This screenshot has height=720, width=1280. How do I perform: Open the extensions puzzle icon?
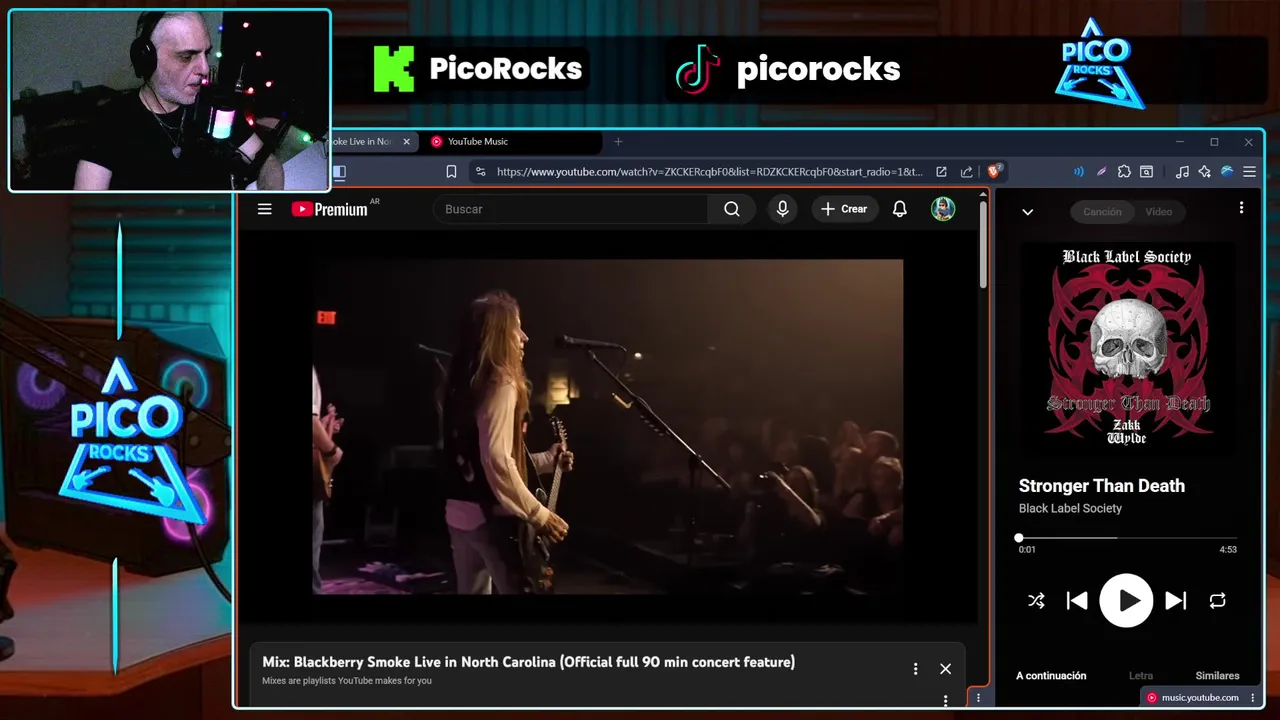[1124, 172]
